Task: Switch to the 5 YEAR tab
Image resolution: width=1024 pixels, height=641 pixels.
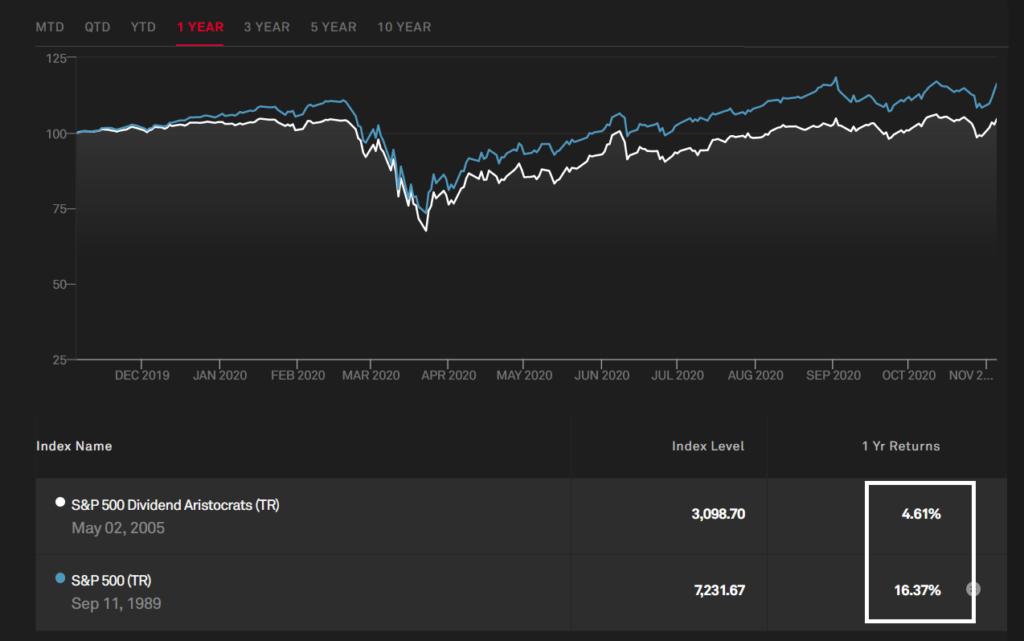Action: point(333,27)
